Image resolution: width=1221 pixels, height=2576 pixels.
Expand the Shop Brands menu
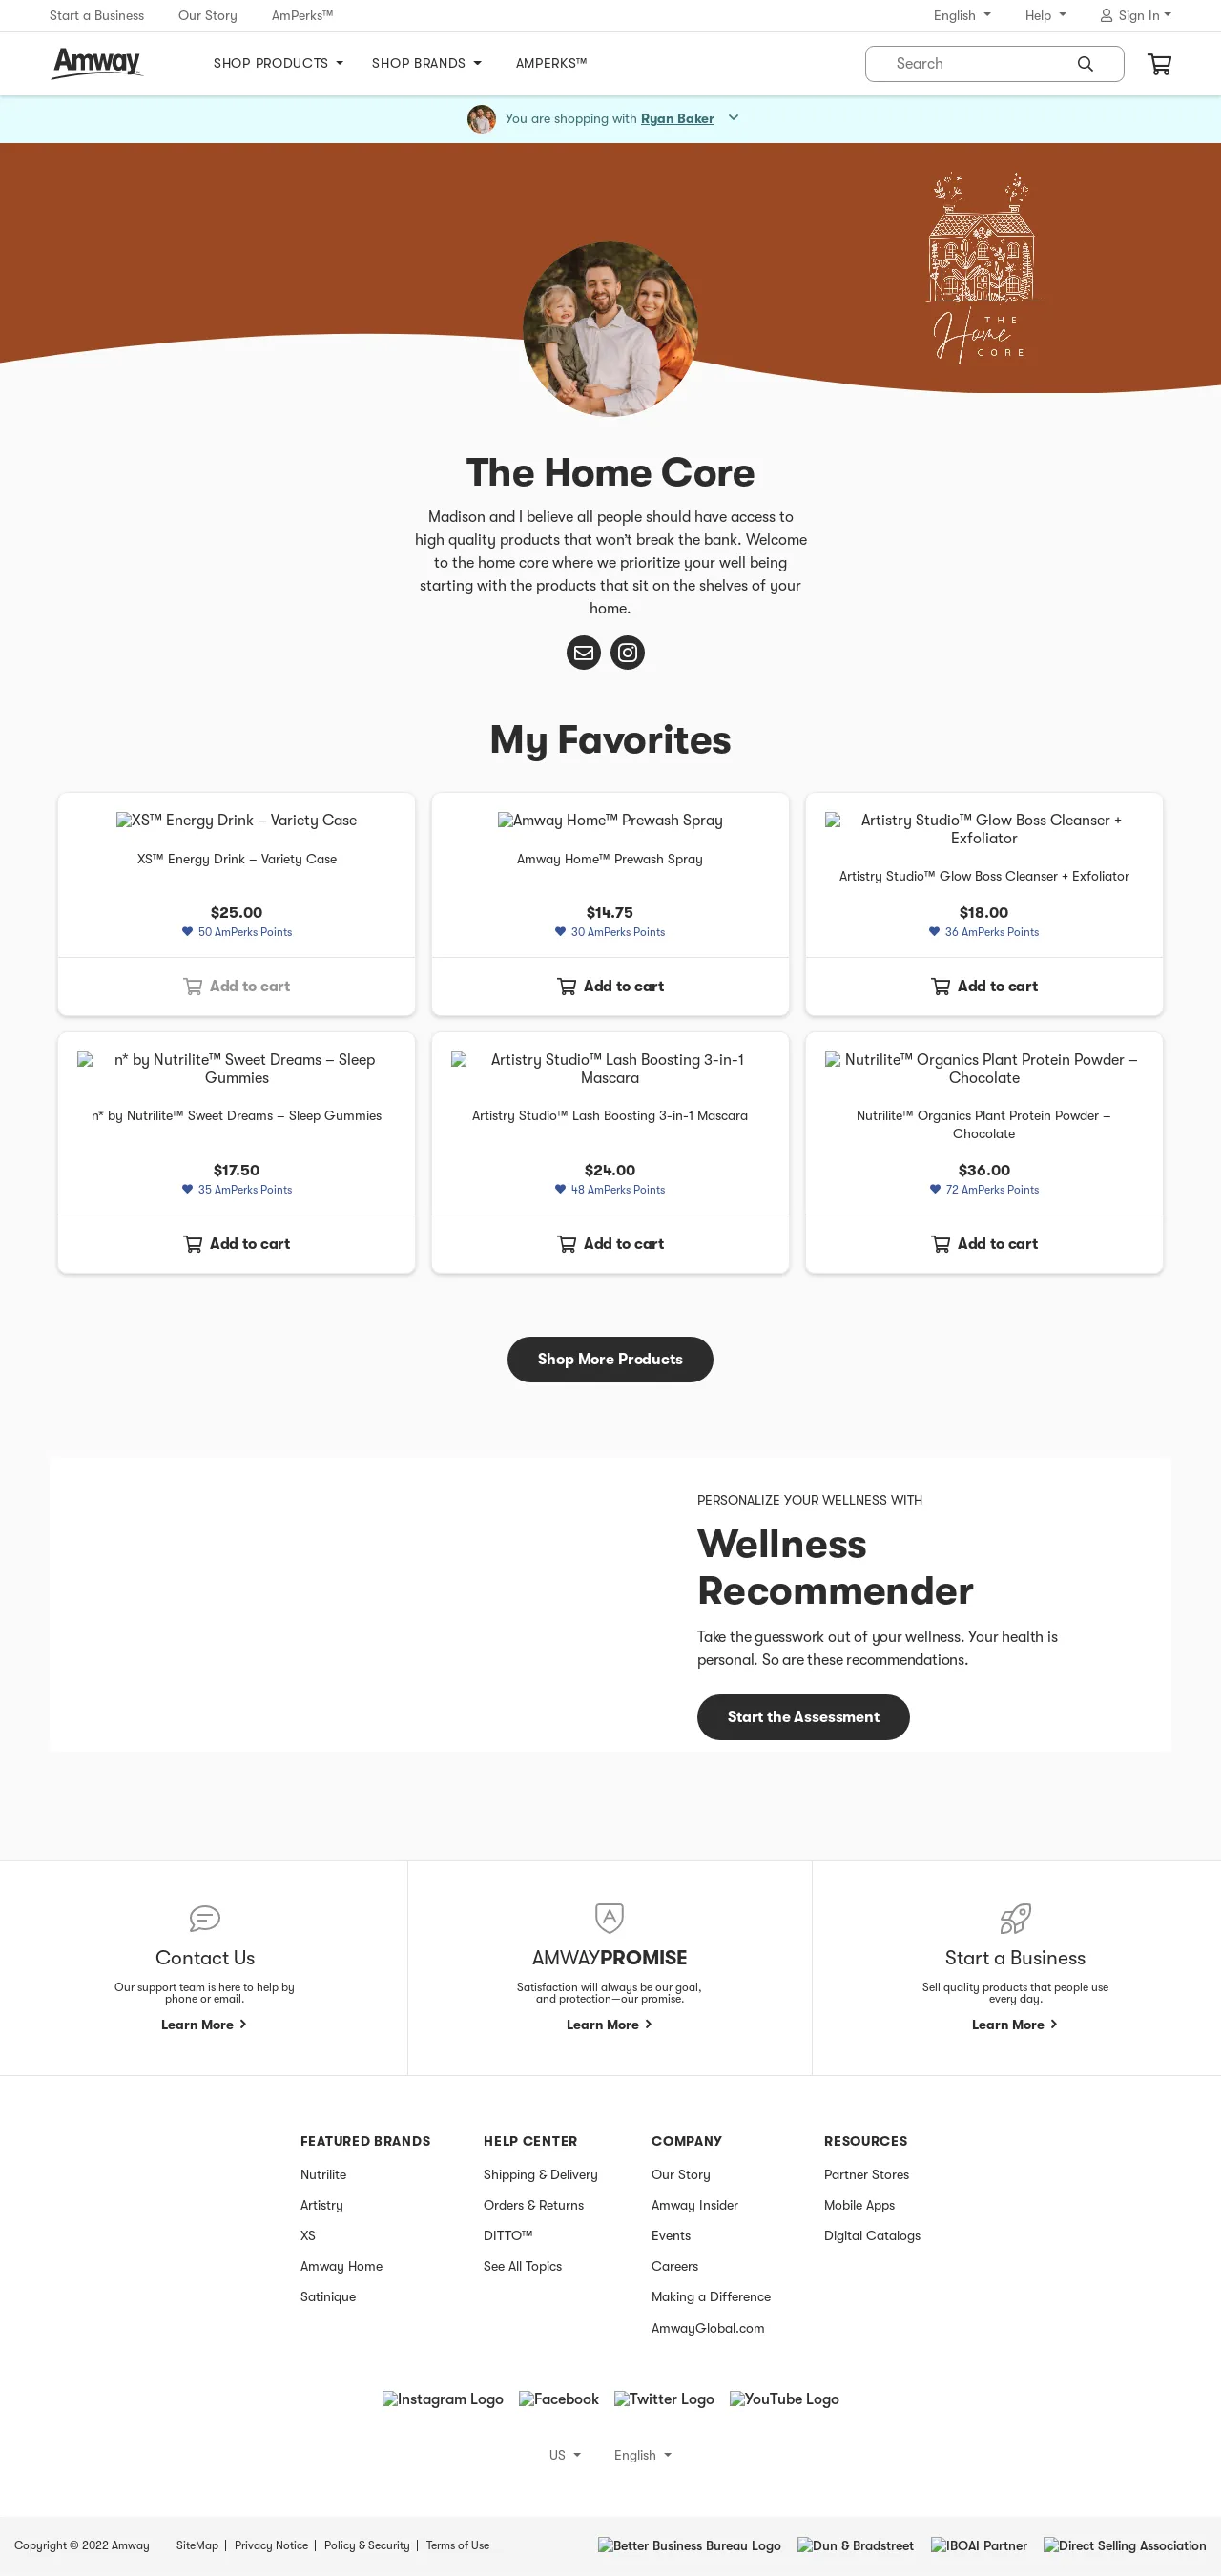point(426,63)
